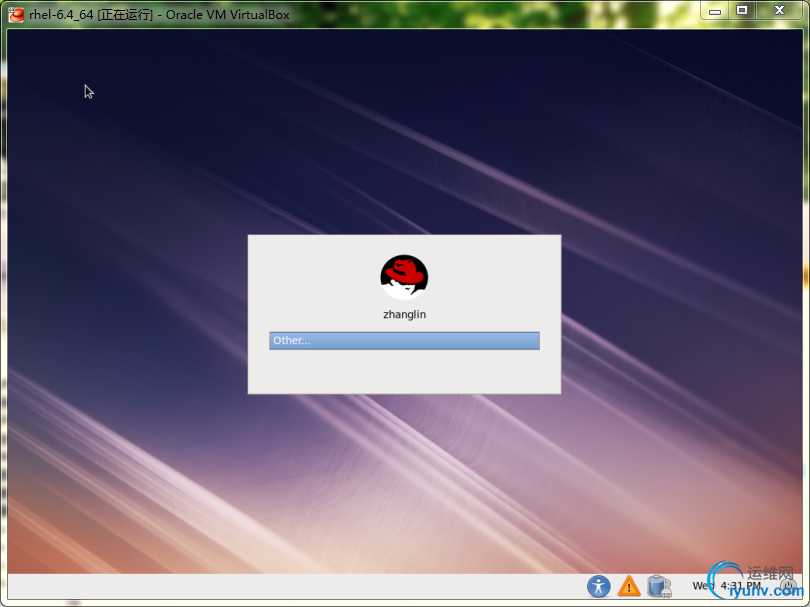810x607 pixels.
Task: Minimize the VirtualBox window
Action: pyautogui.click(x=715, y=11)
